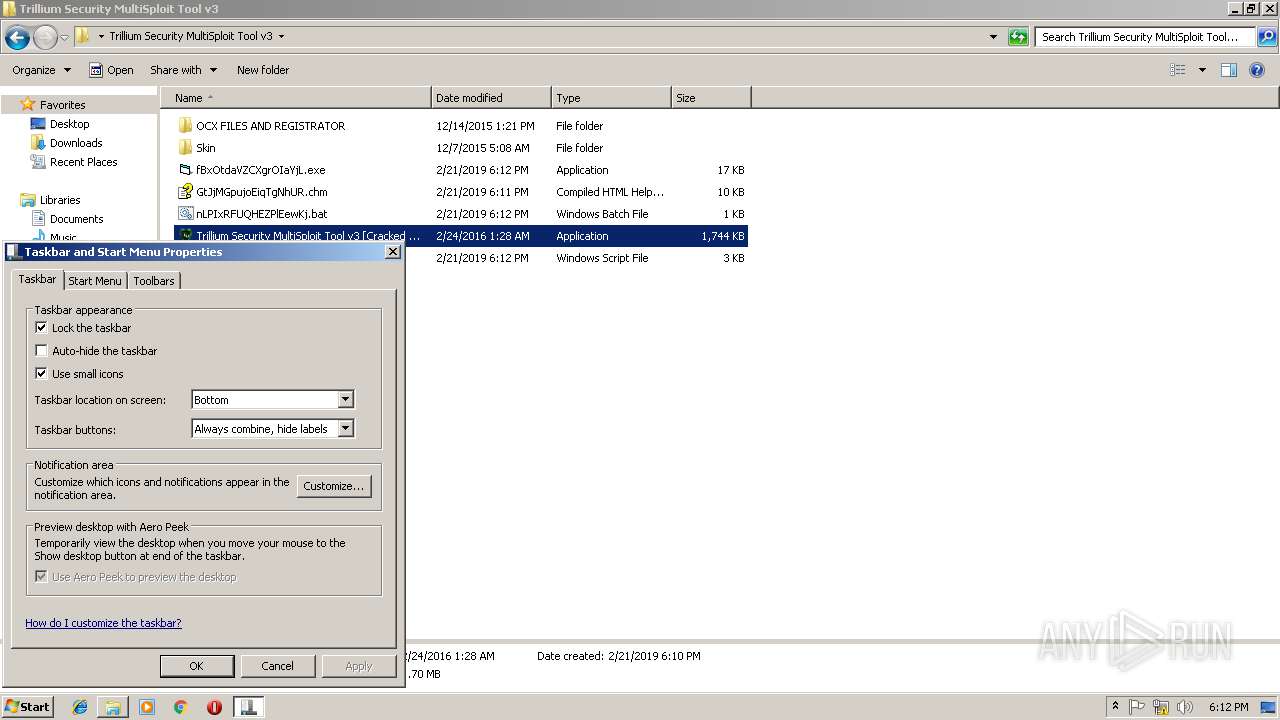
Task: Switch to the Taskbar tab
Action: (x=37, y=279)
